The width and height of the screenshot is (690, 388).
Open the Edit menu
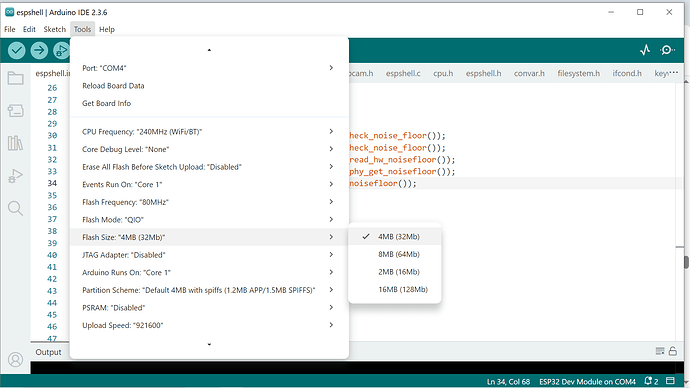[29, 29]
